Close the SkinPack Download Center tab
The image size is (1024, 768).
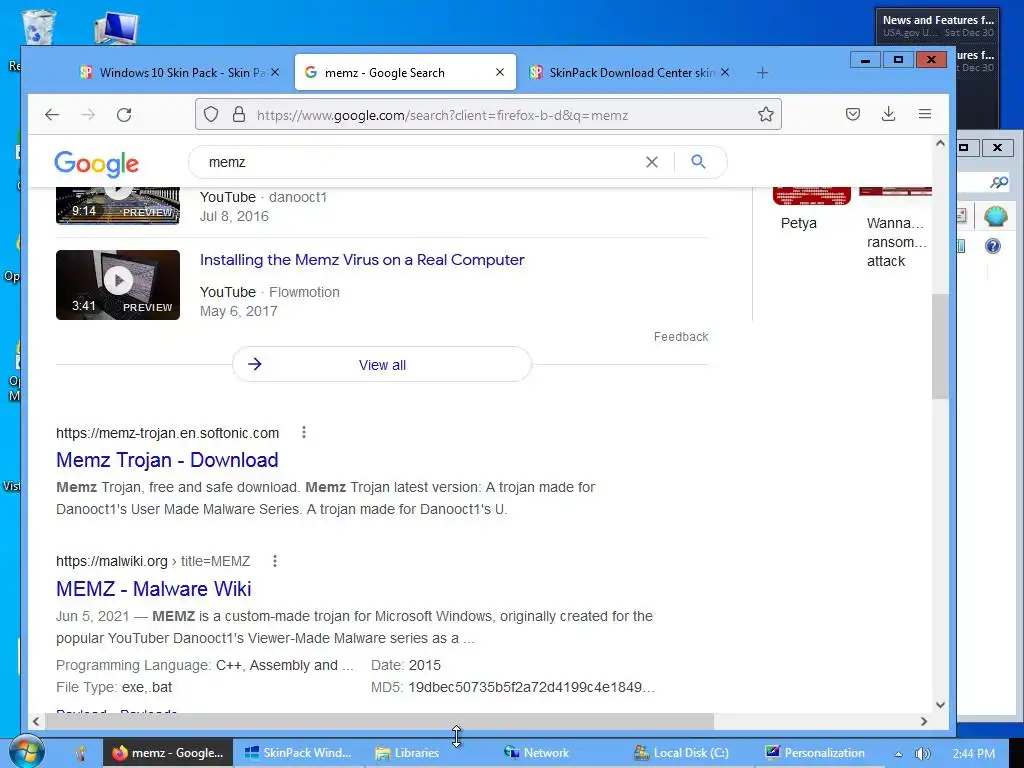725,72
